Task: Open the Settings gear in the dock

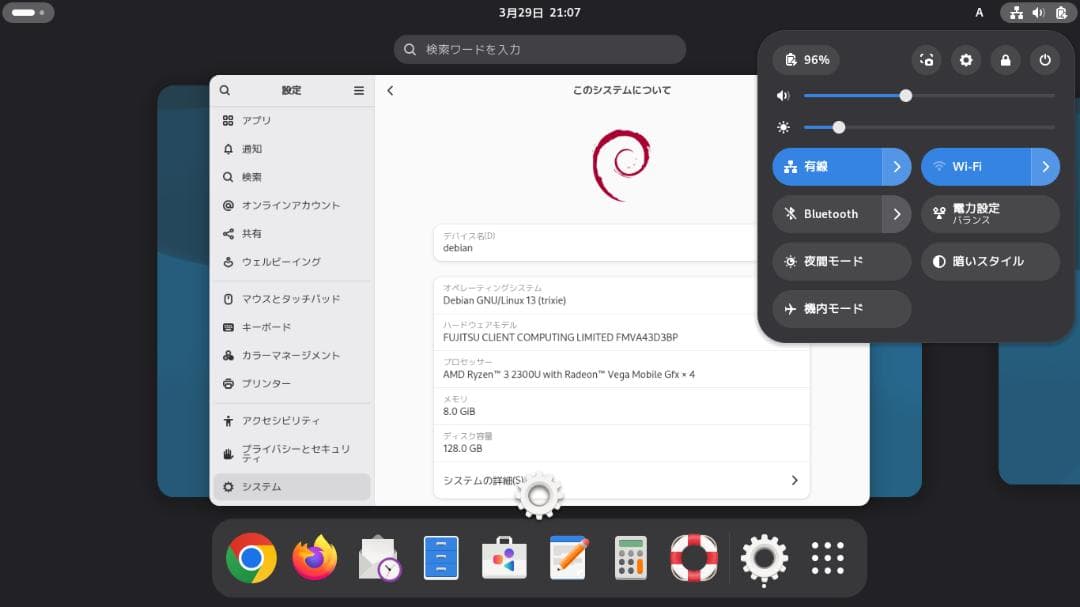Action: coord(764,558)
